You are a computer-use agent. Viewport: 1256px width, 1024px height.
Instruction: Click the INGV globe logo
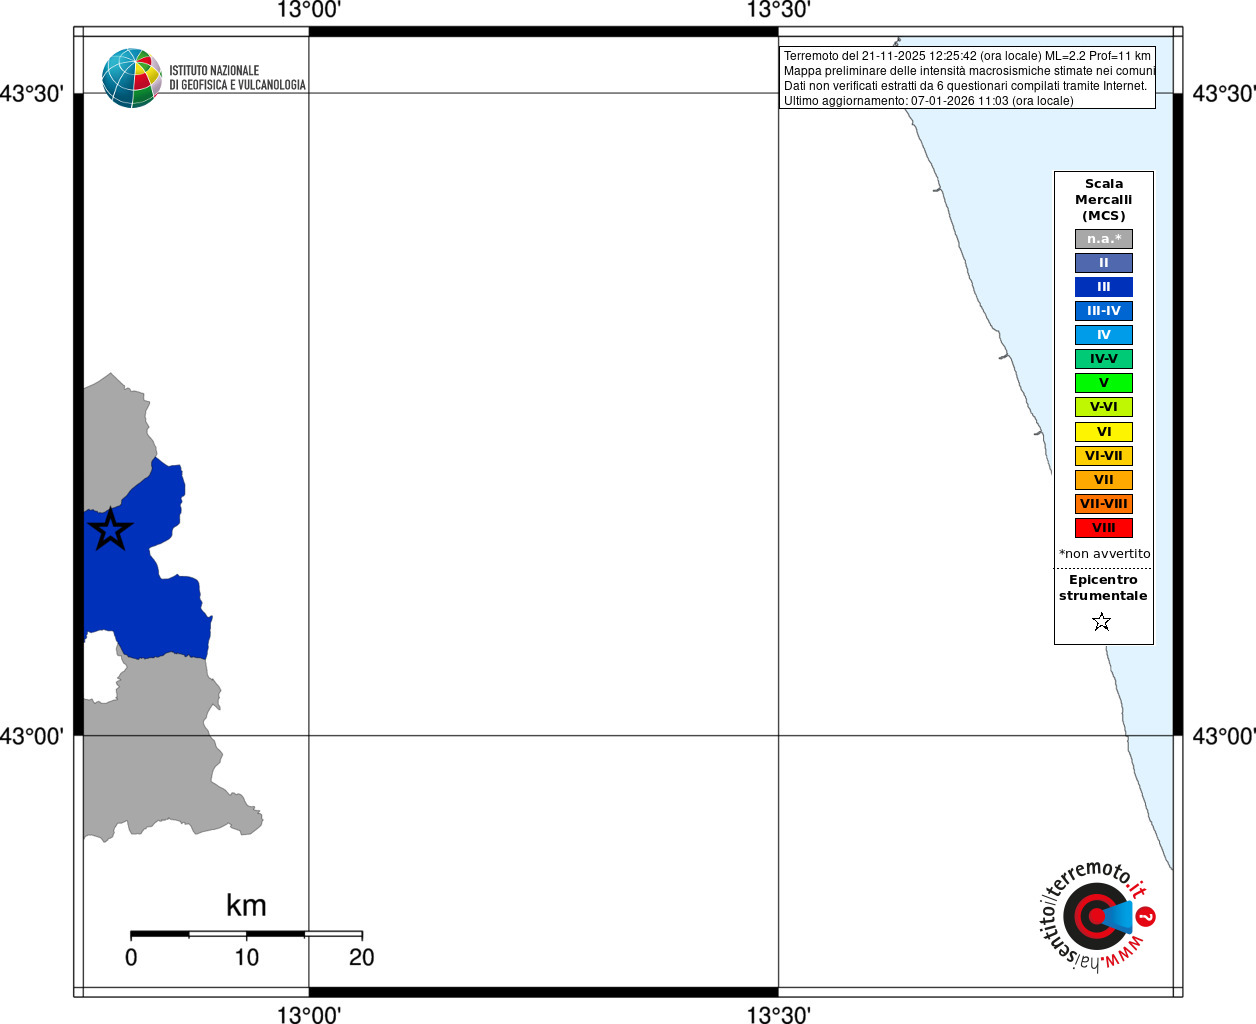point(132,78)
